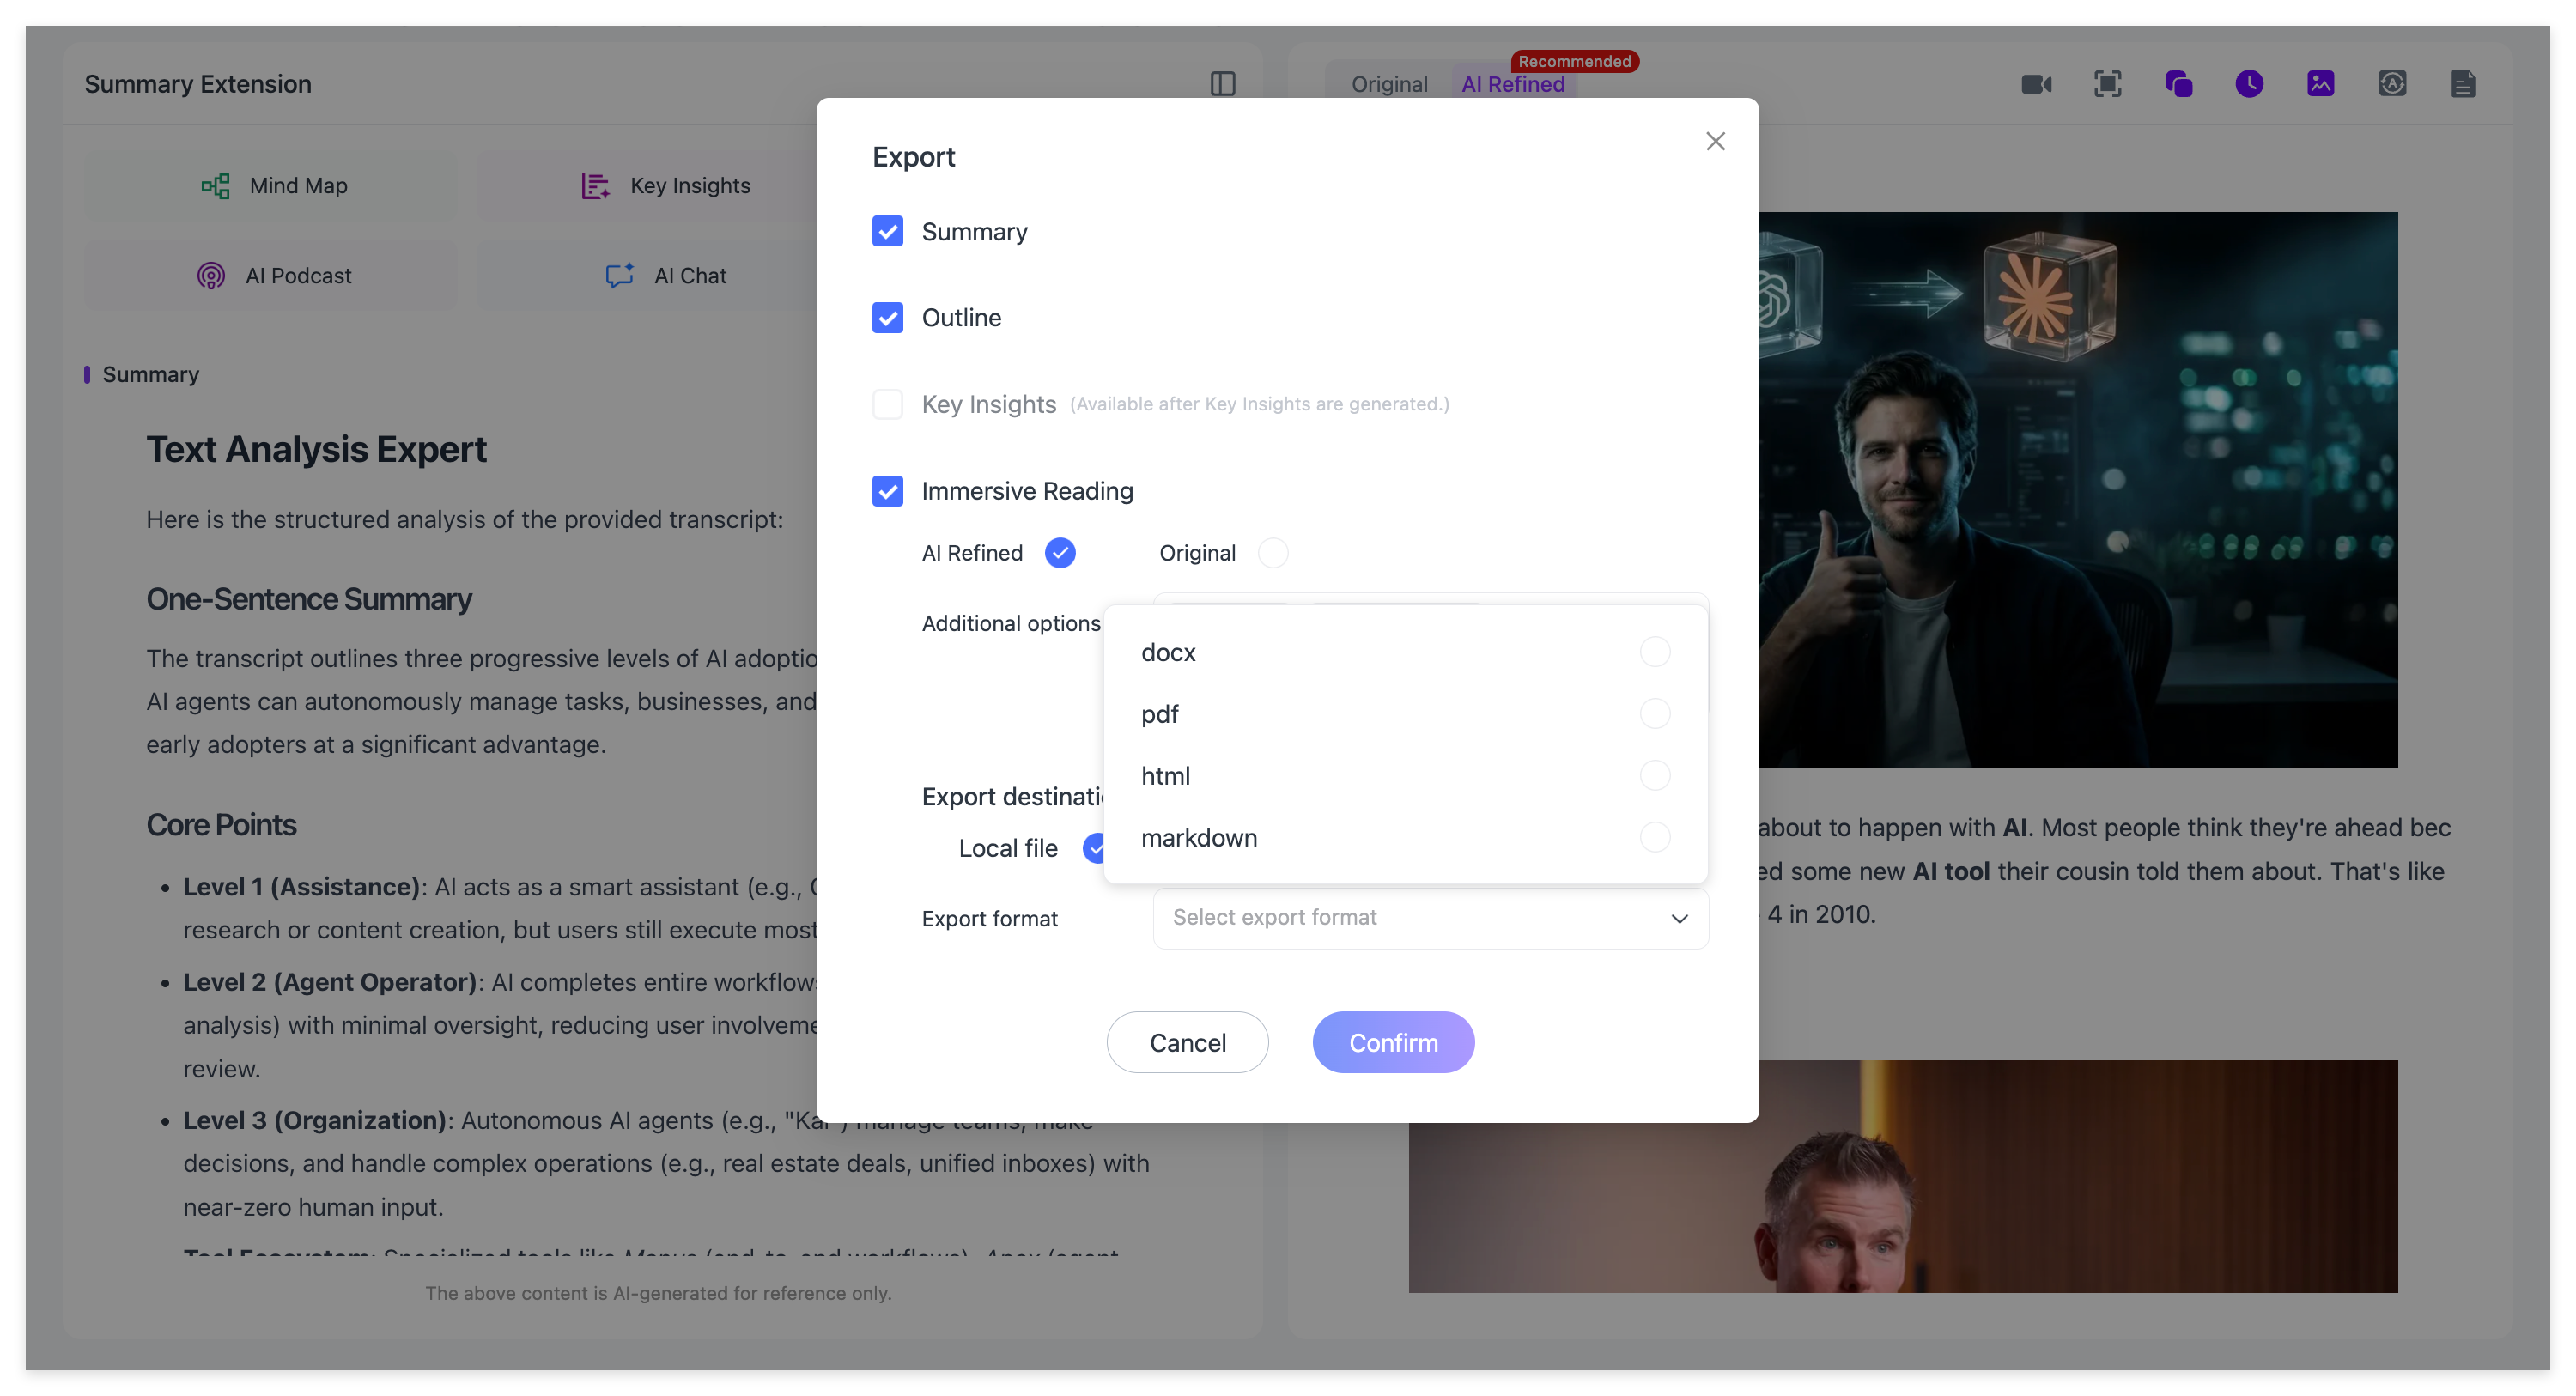Click the purple image icon
Viewport: 2576px width, 1396px height.
[2320, 84]
